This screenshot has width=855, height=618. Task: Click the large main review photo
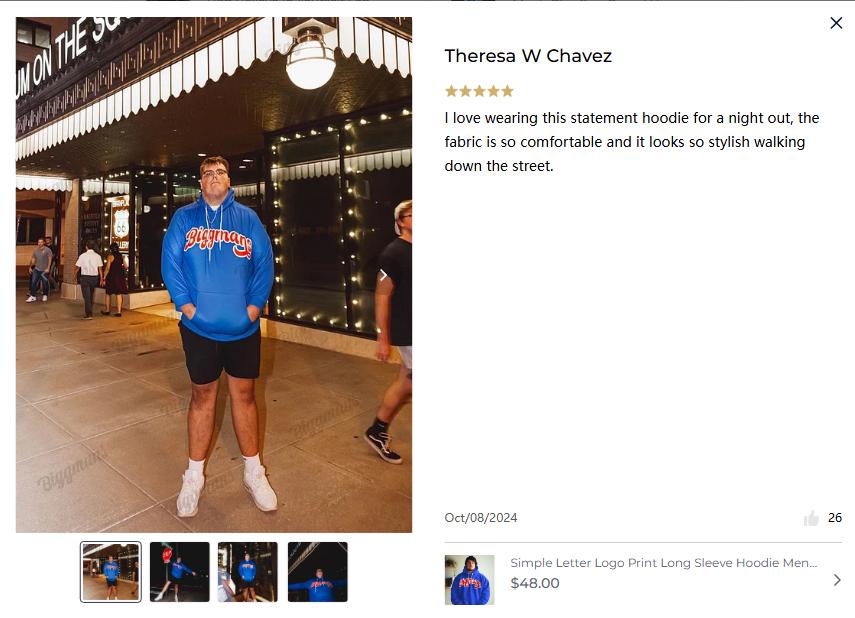[x=214, y=275]
